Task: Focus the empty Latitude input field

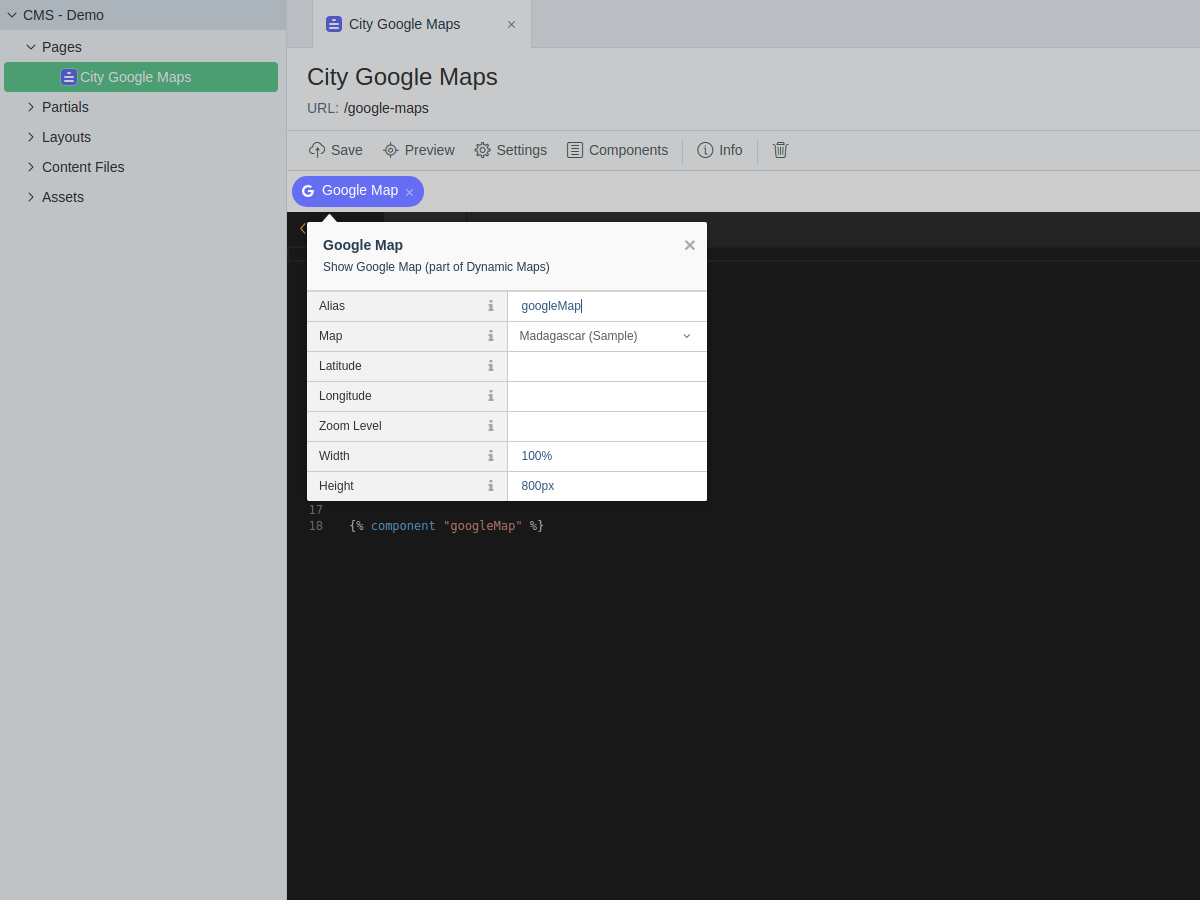Action: tap(607, 366)
